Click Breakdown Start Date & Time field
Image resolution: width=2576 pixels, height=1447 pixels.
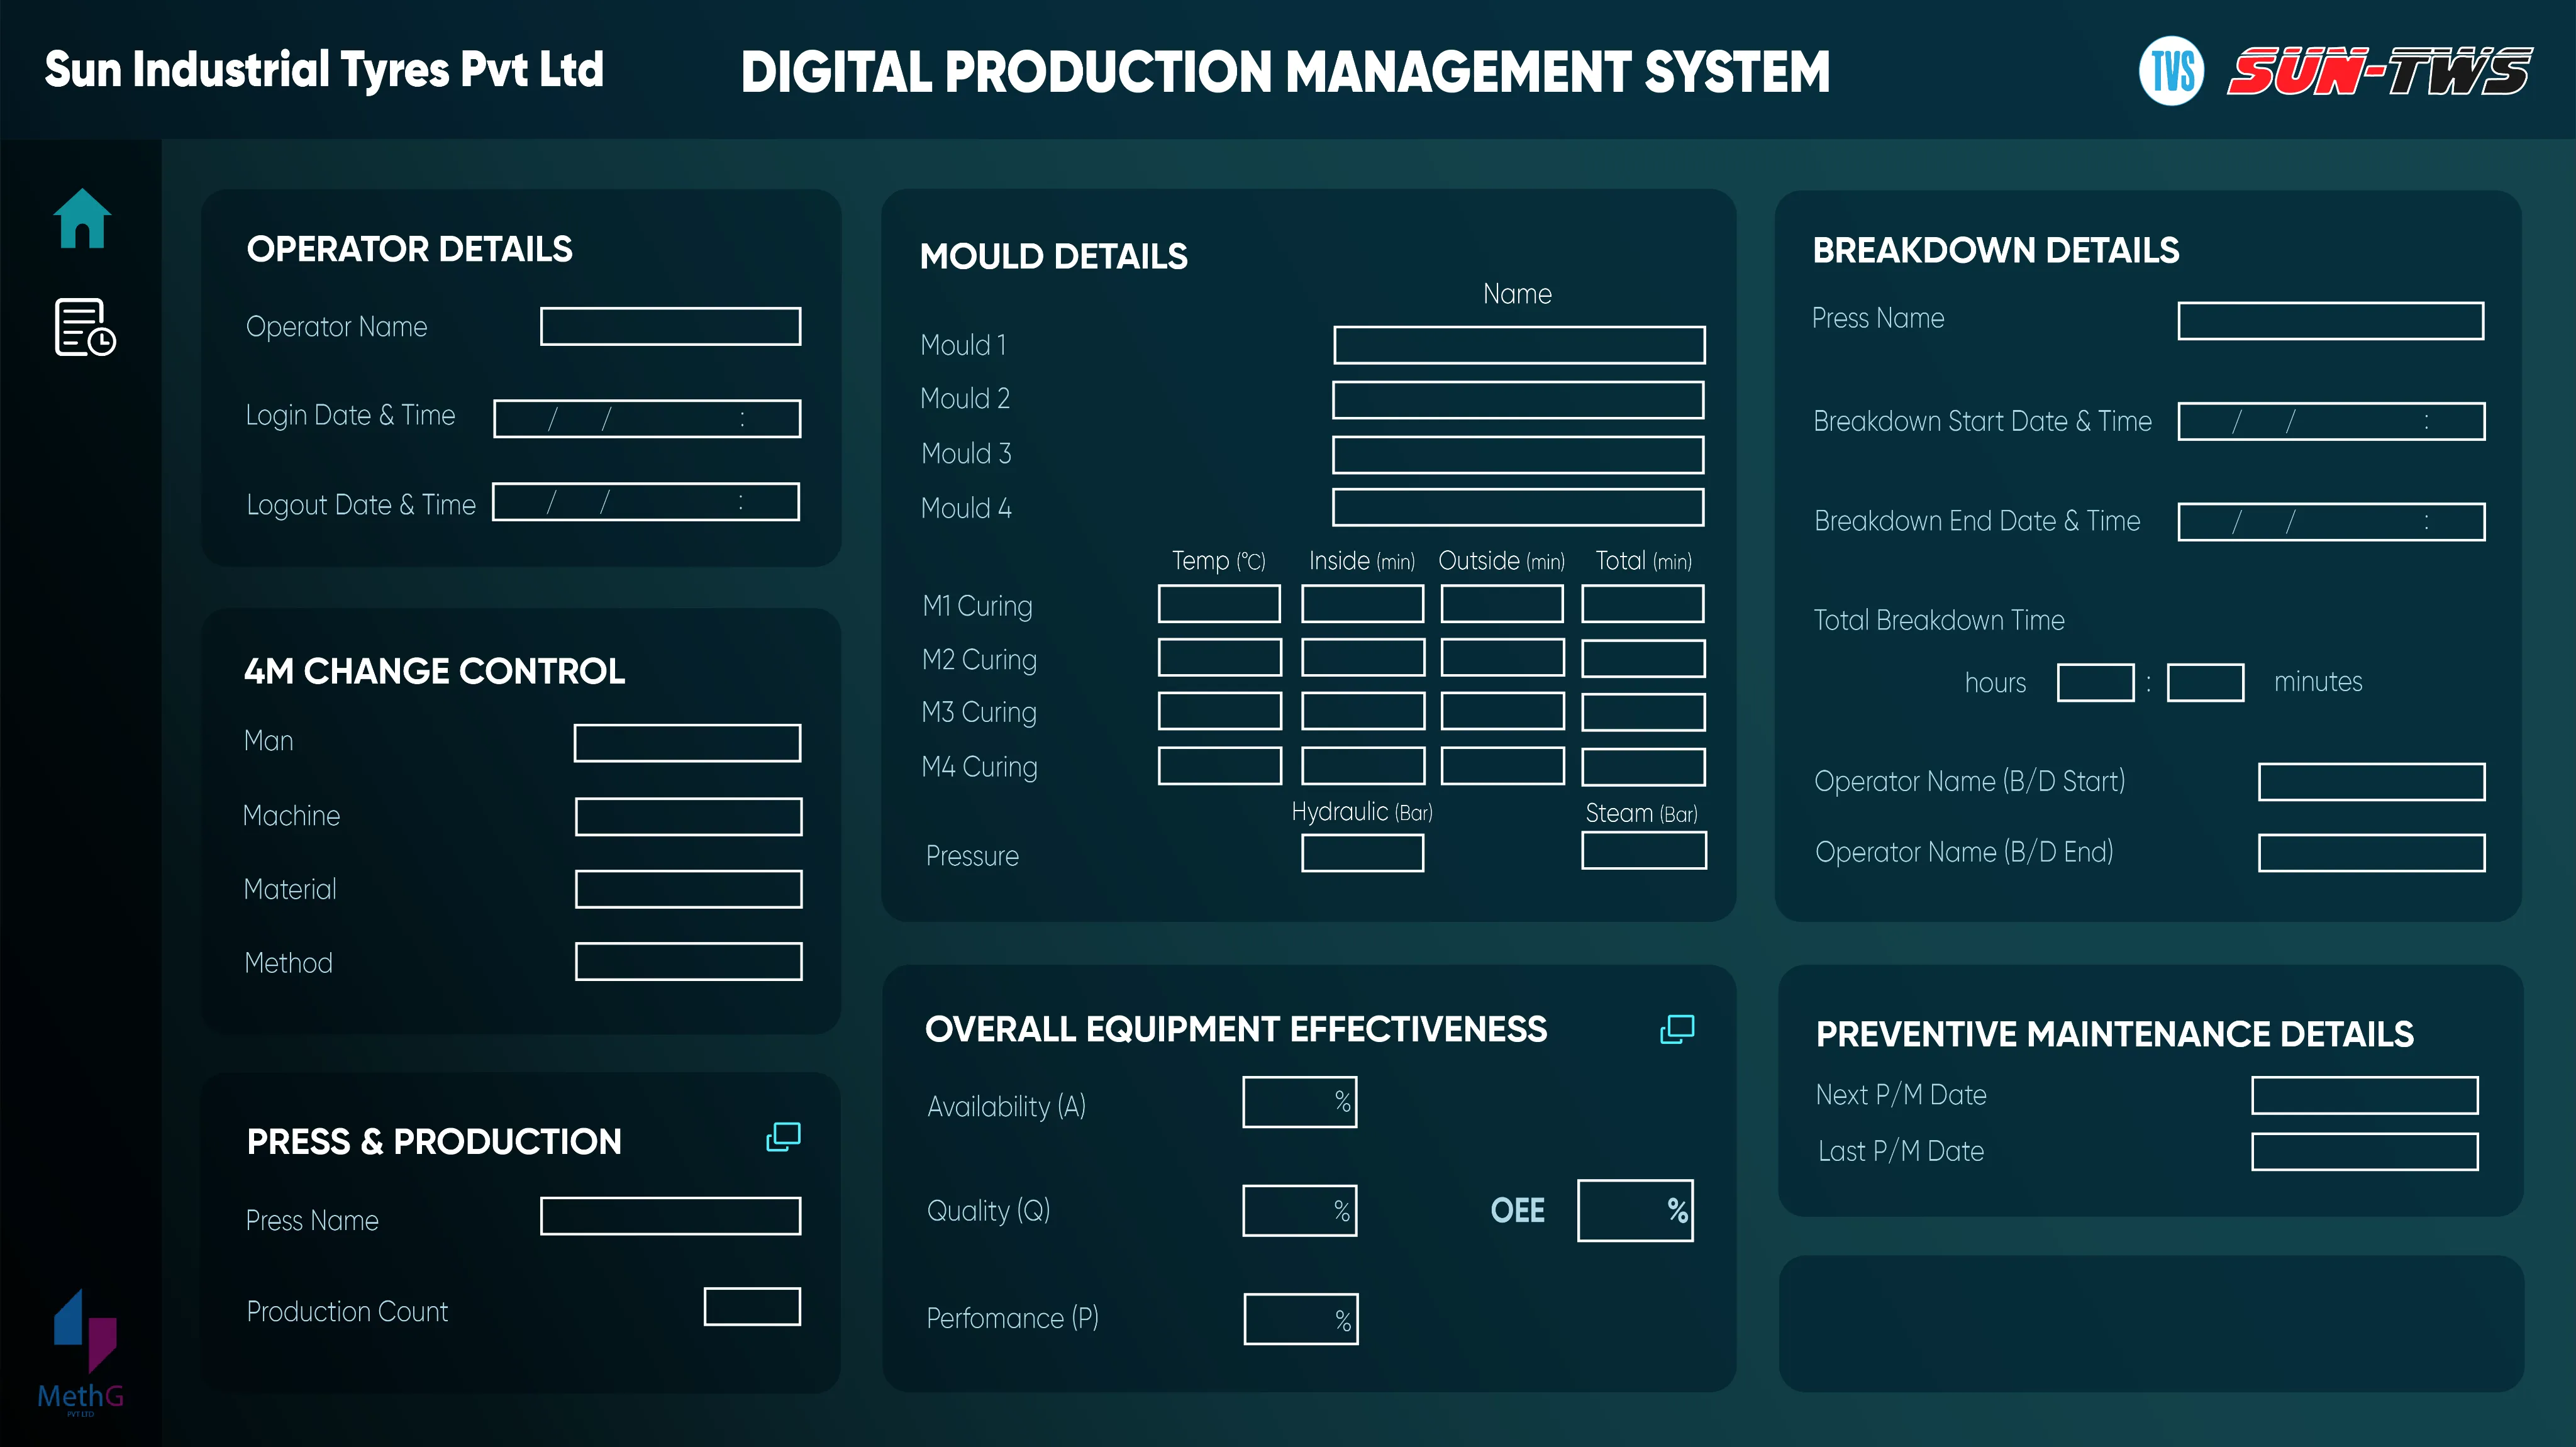[x=2332, y=421]
